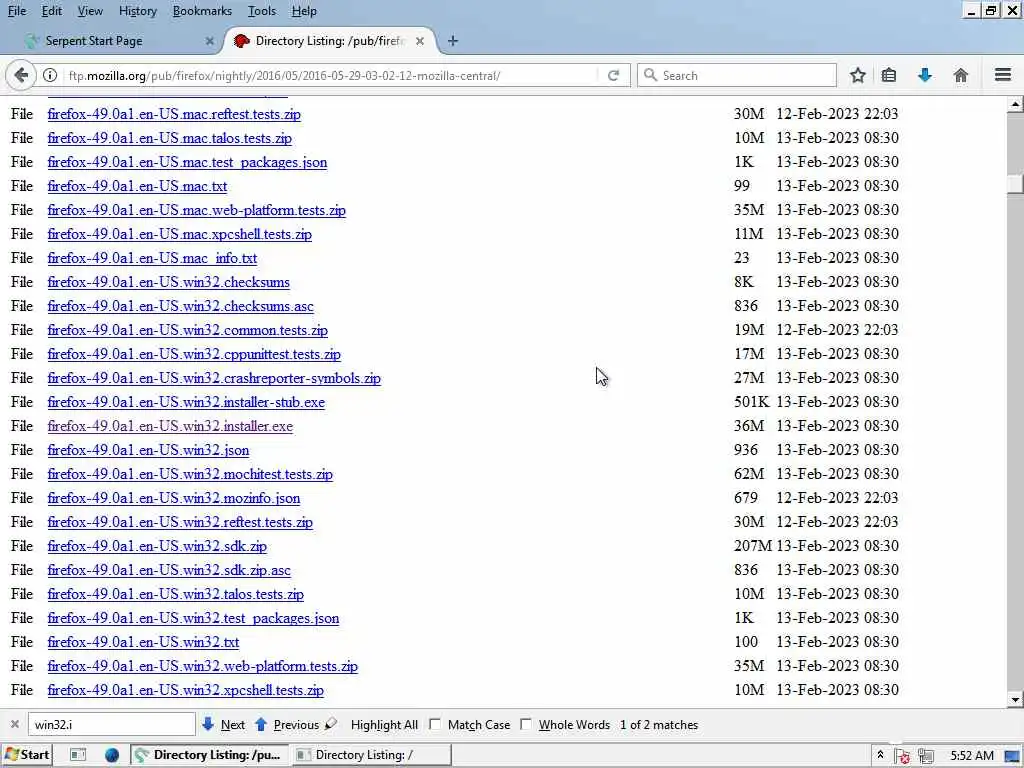
Task: Close the find bar
Action: [14, 724]
